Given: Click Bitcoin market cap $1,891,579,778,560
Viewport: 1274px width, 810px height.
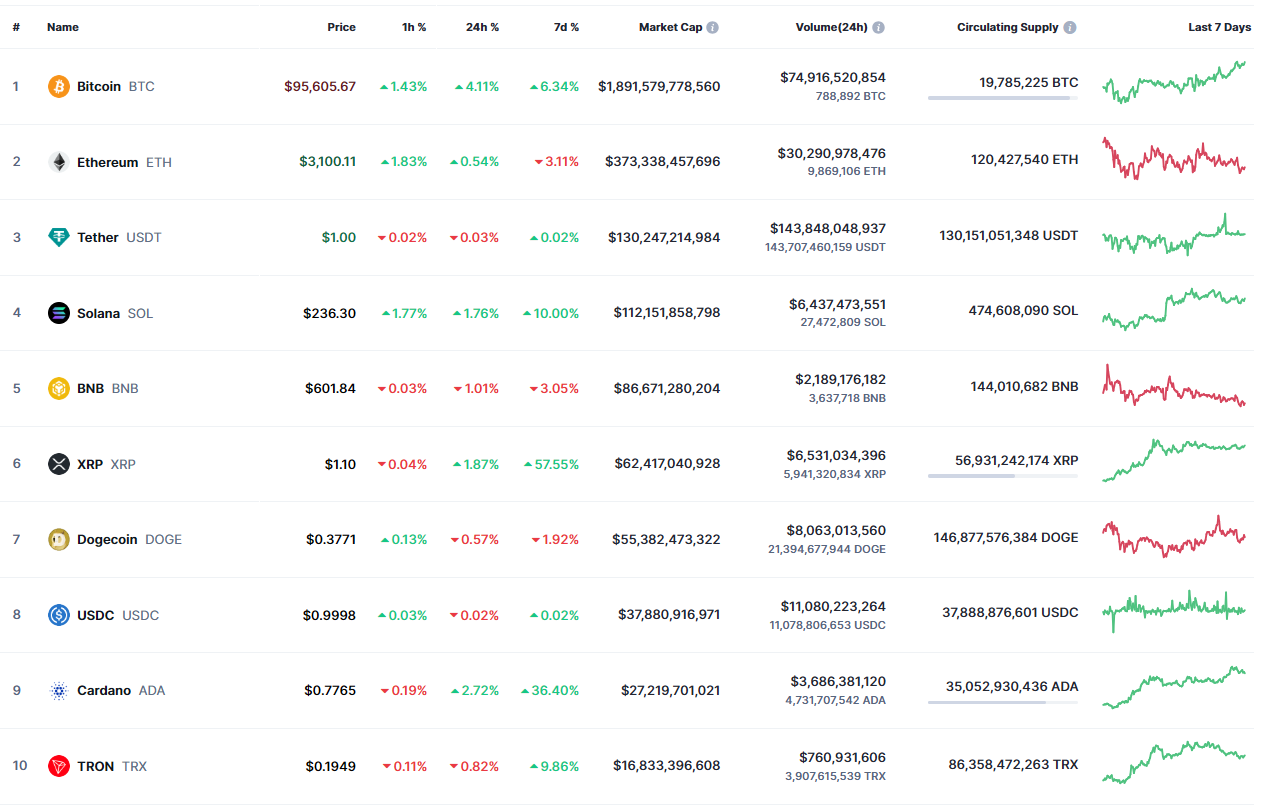Looking at the screenshot, I should [659, 87].
